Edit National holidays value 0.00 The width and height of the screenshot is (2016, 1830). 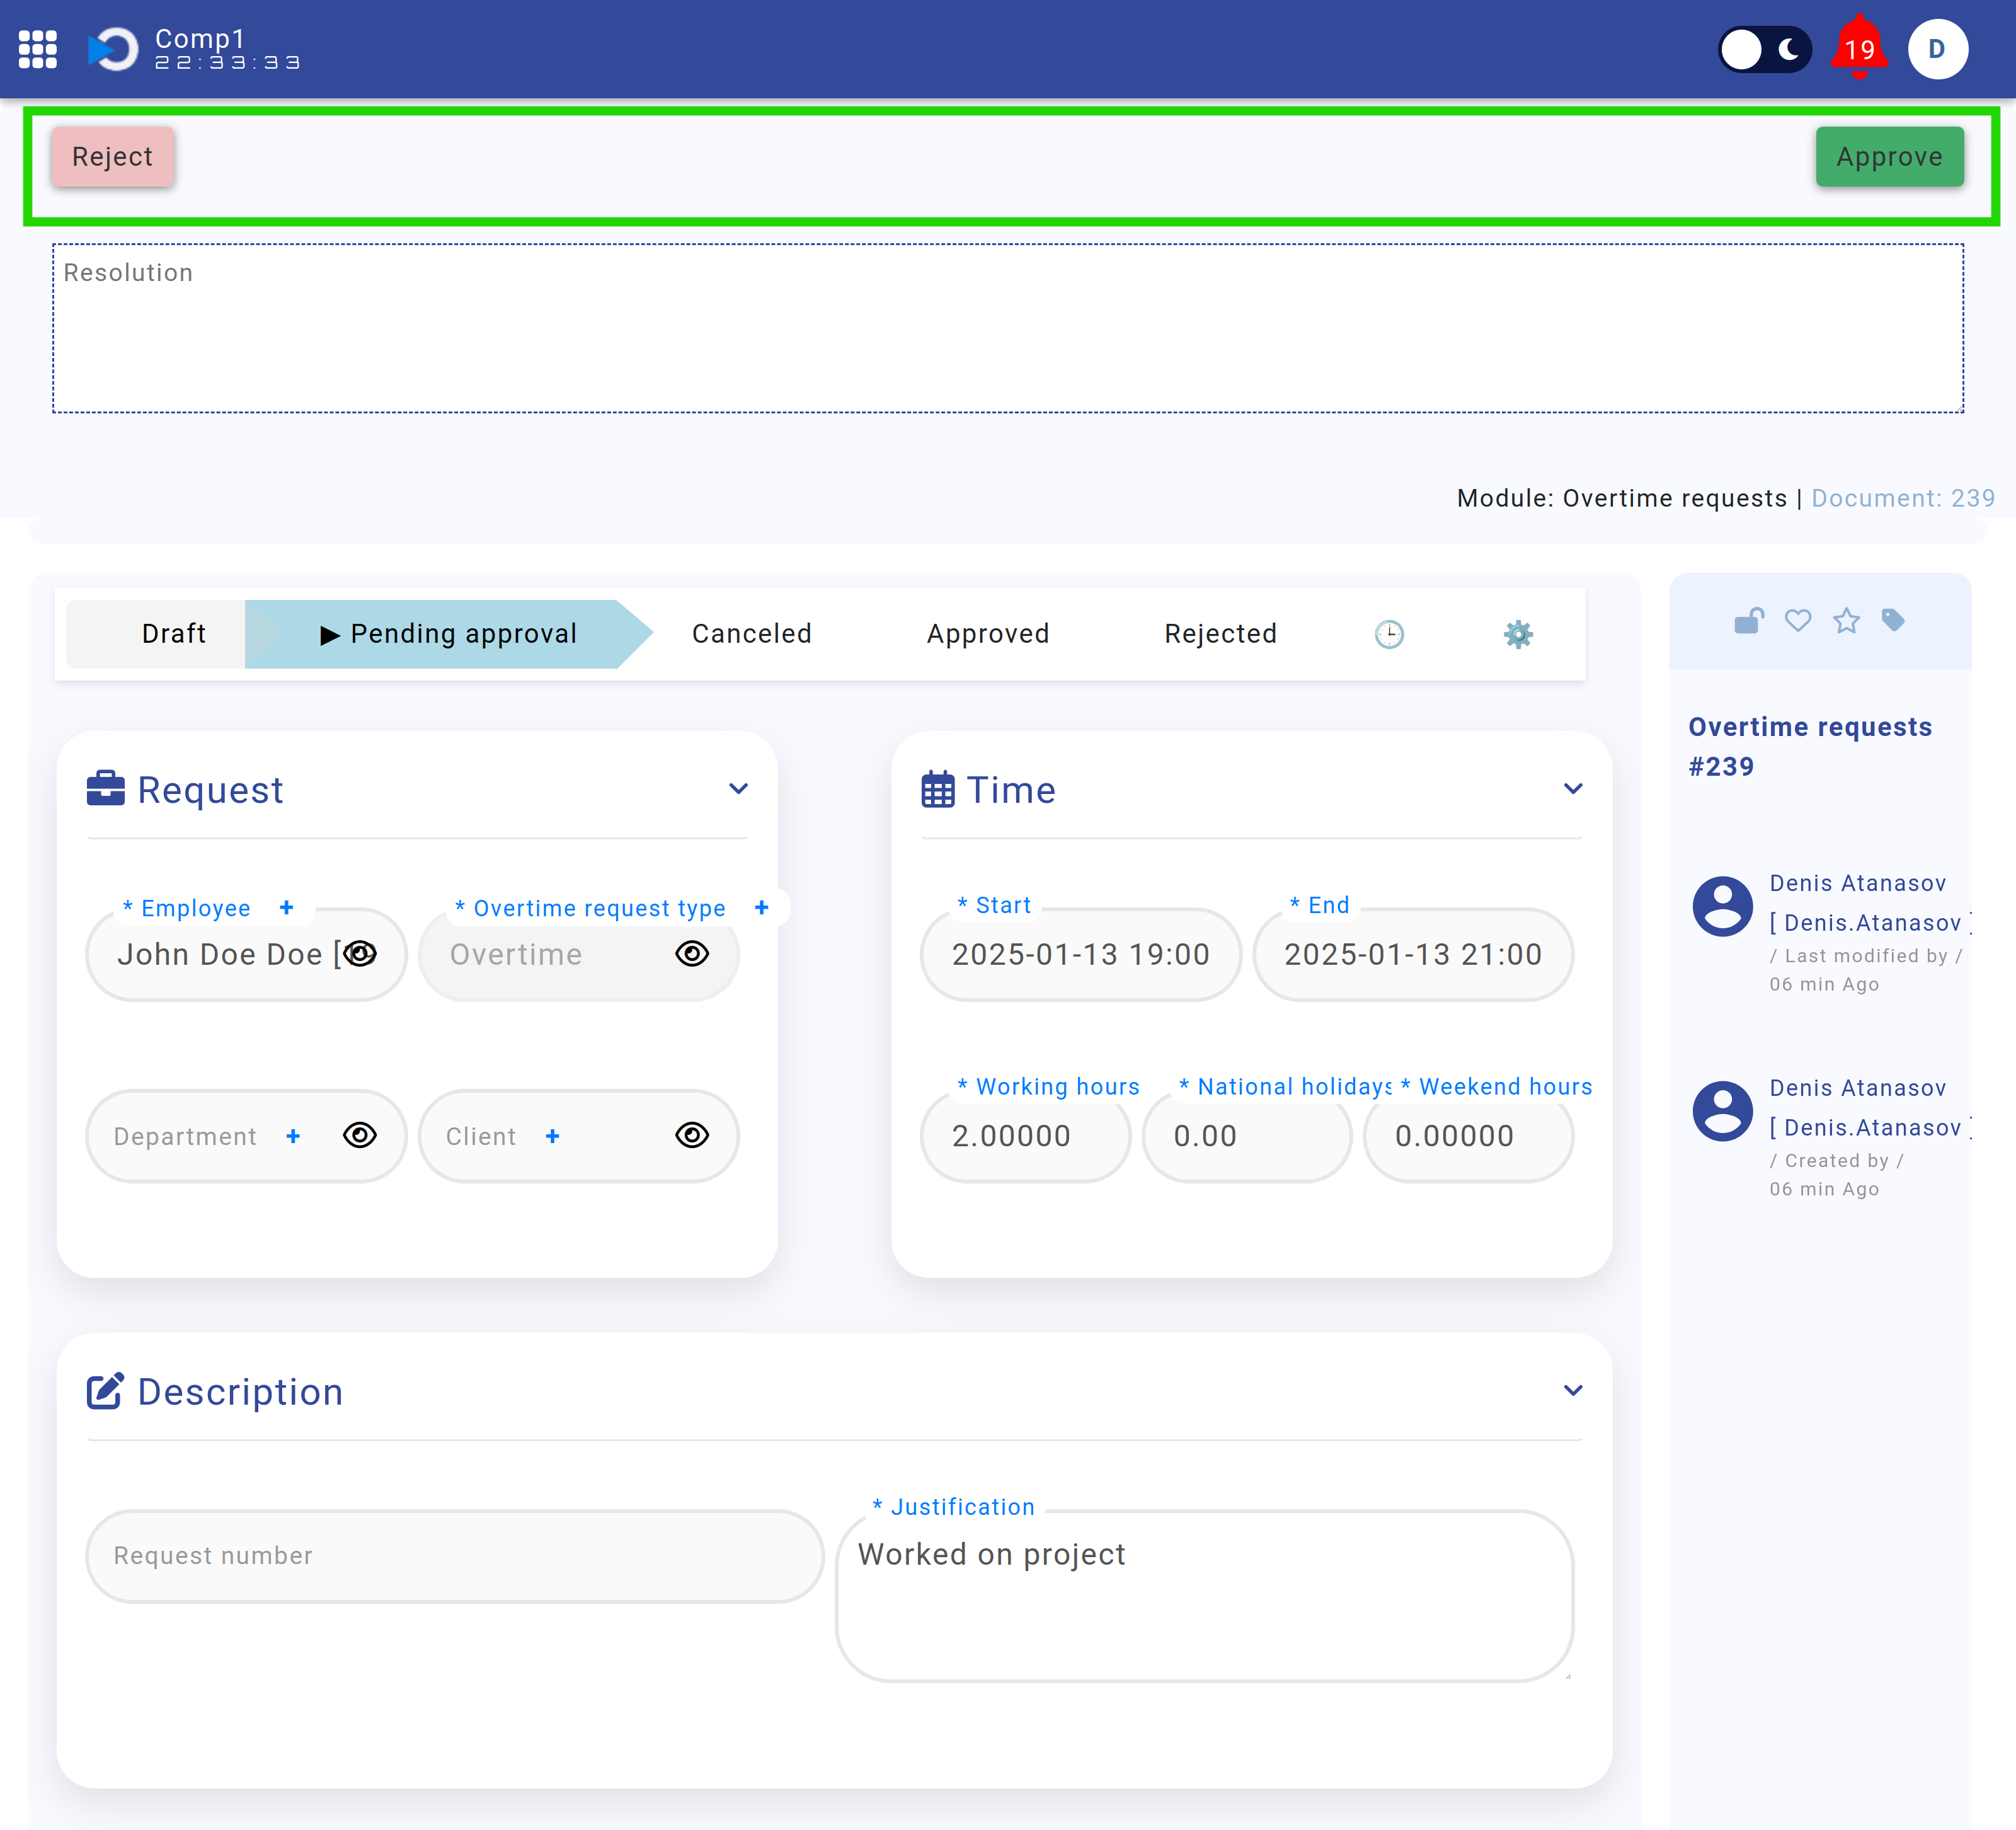pyautogui.click(x=1247, y=1136)
